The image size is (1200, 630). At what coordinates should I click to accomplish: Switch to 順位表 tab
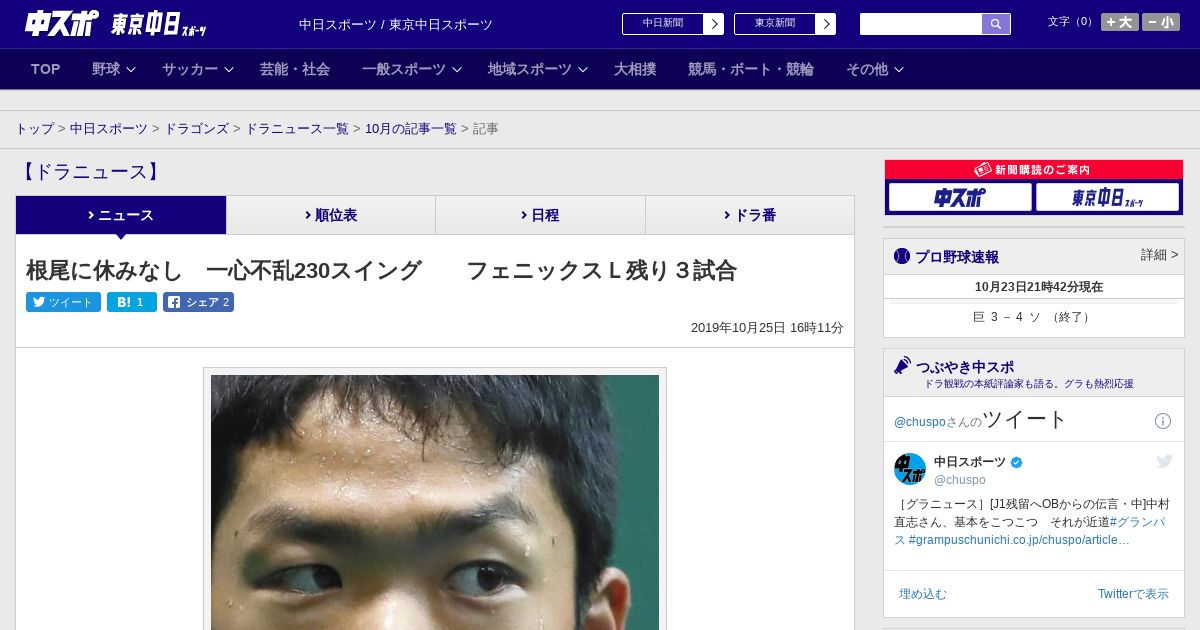[x=331, y=215]
